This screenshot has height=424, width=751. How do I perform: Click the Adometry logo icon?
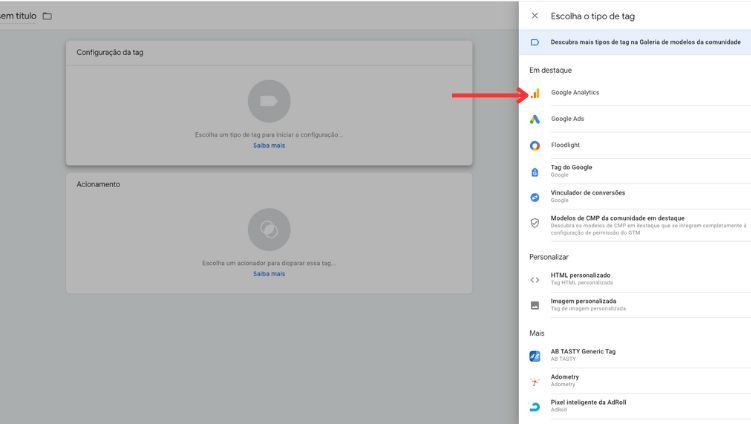[x=535, y=381]
